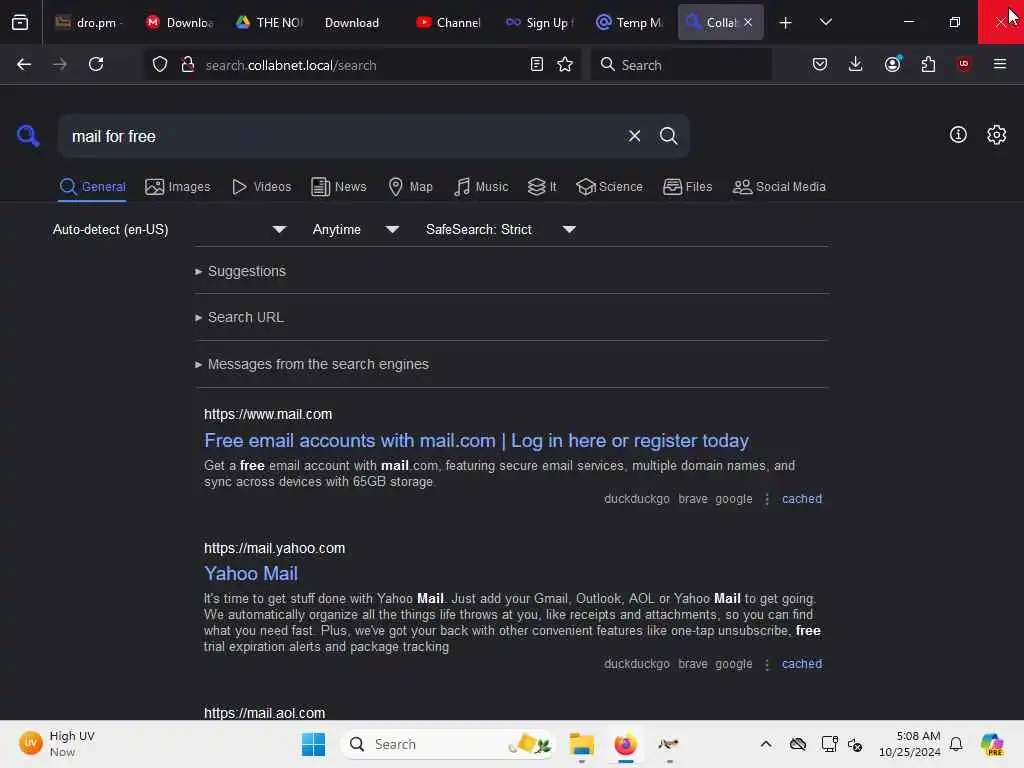Click the browser address bar URL
The width and height of the screenshot is (1024, 768).
(x=291, y=65)
